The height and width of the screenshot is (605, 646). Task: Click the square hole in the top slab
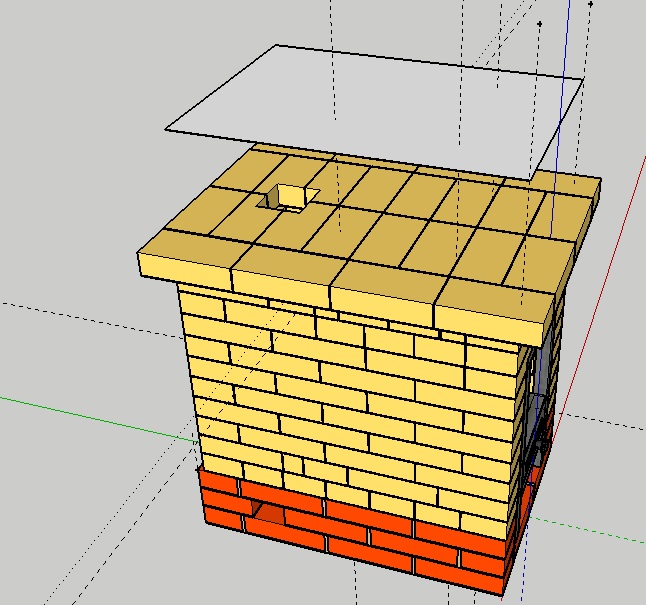288,198
